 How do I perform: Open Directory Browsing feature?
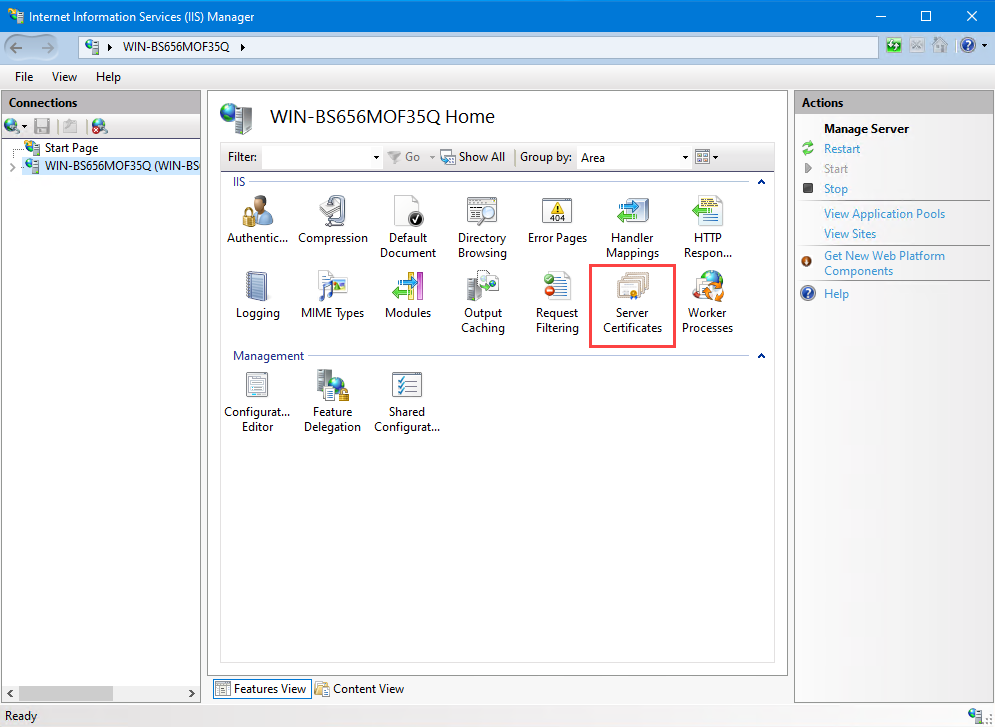point(482,227)
